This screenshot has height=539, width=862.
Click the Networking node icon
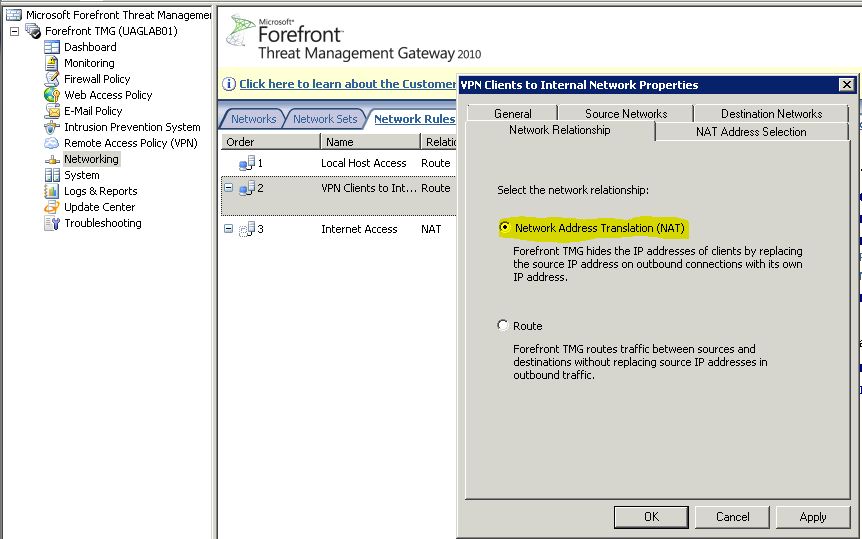pos(52,160)
